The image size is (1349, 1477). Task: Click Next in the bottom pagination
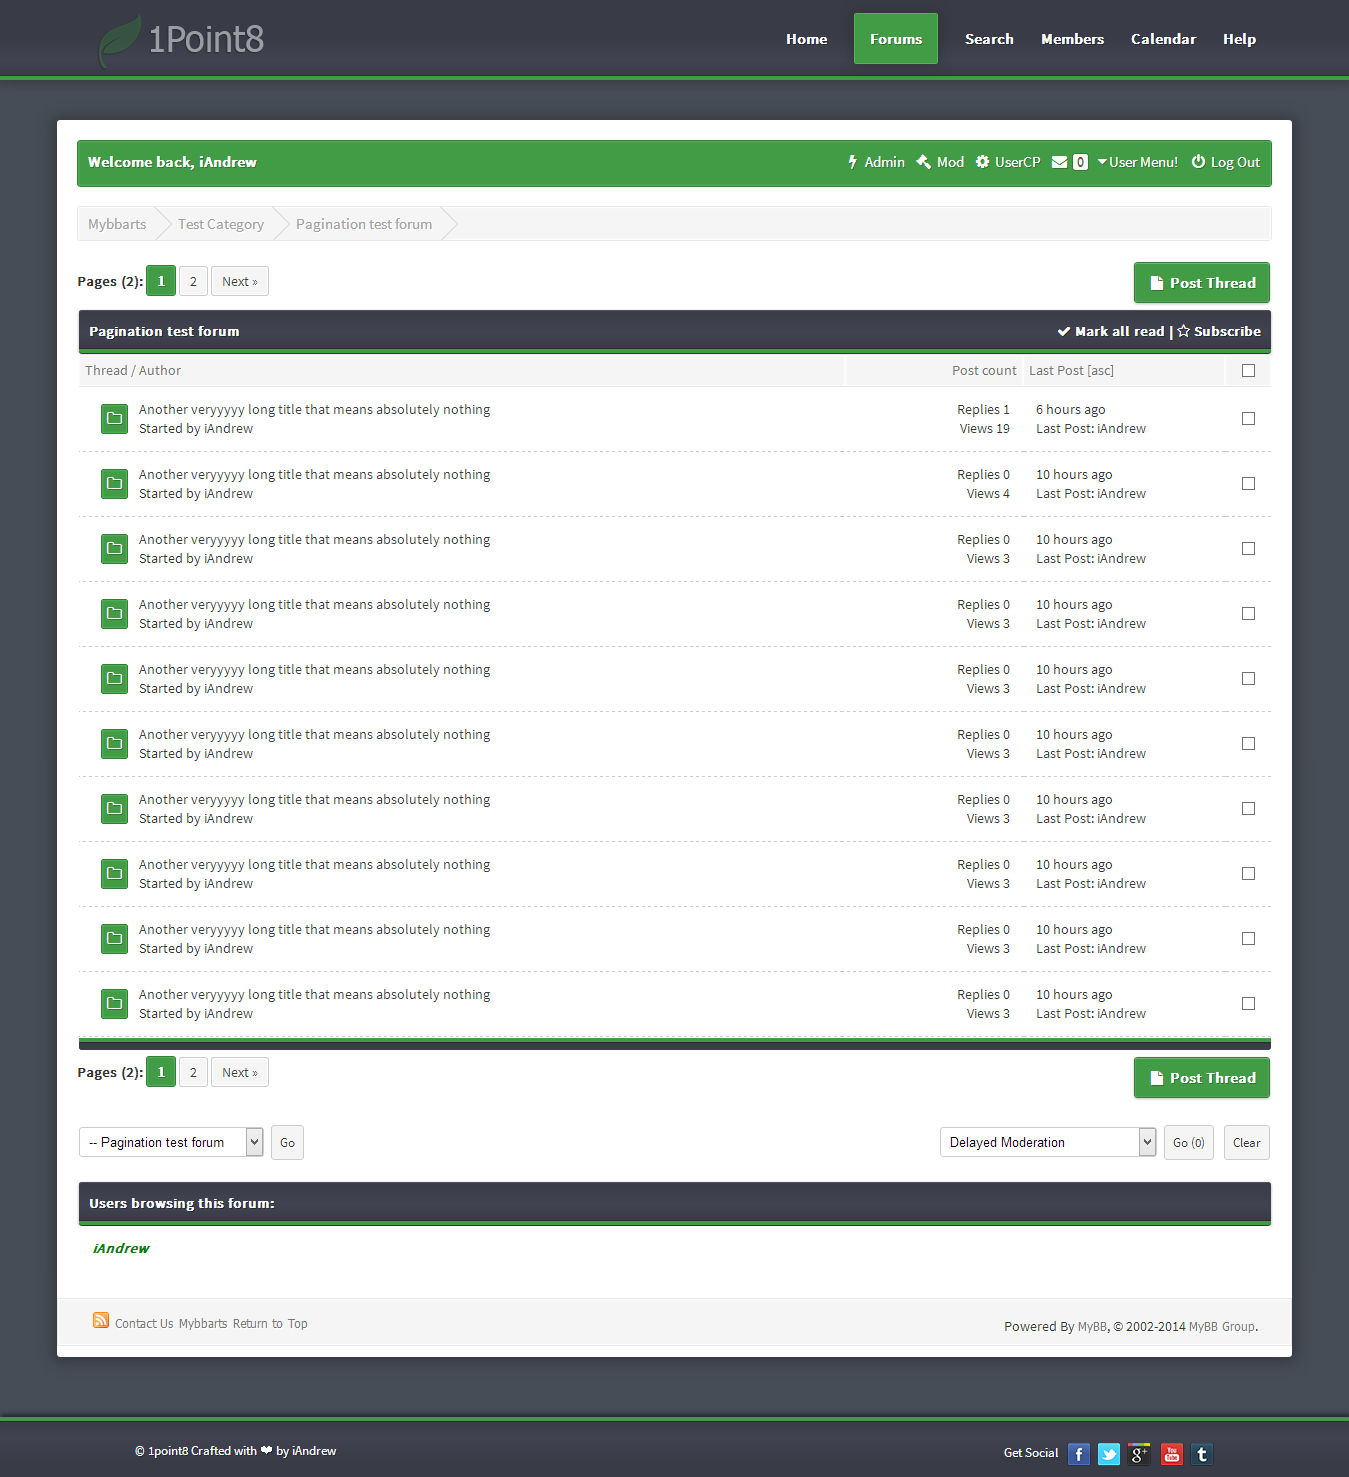tap(240, 1072)
